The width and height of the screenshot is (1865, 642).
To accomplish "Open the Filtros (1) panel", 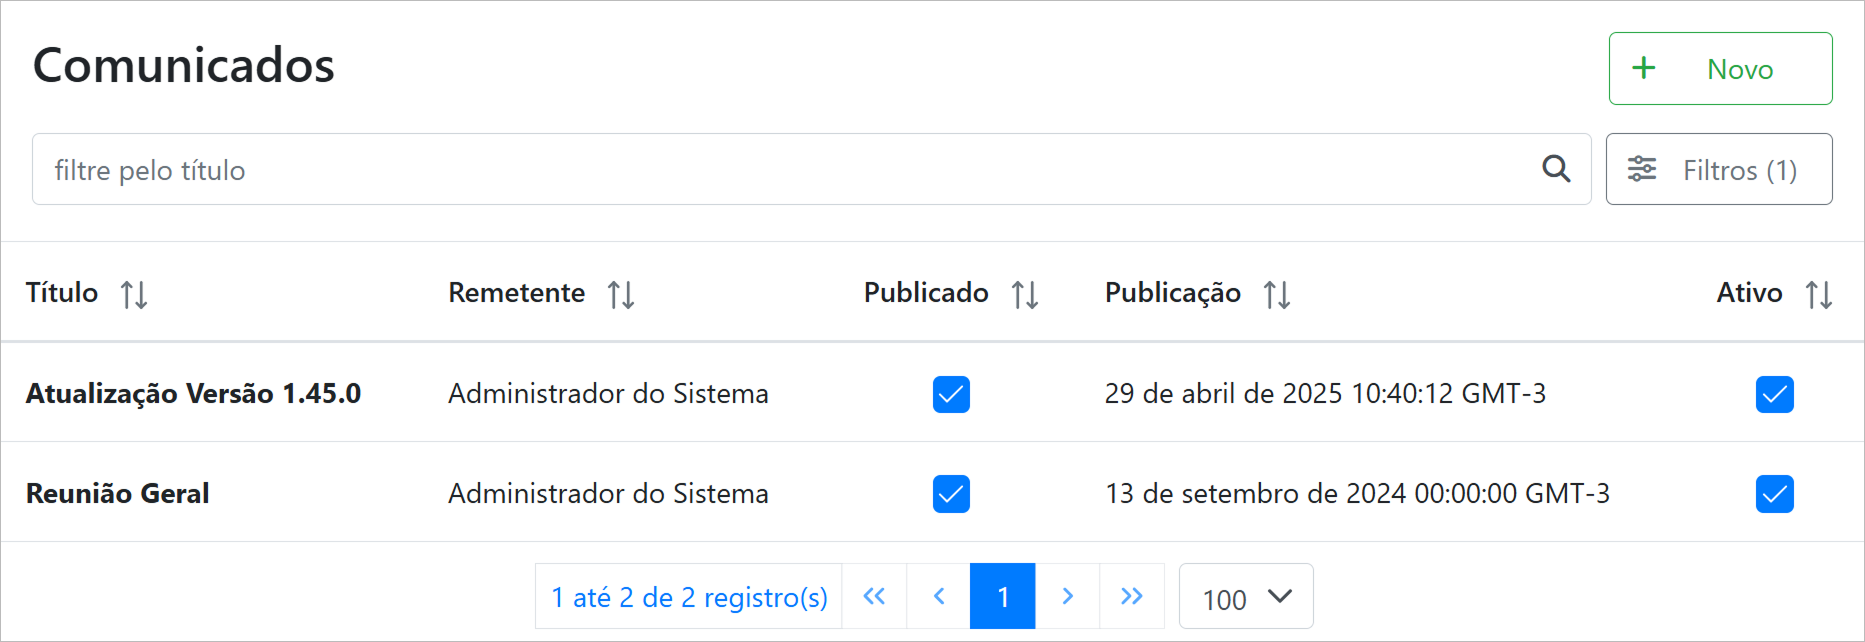I will coord(1719,170).
